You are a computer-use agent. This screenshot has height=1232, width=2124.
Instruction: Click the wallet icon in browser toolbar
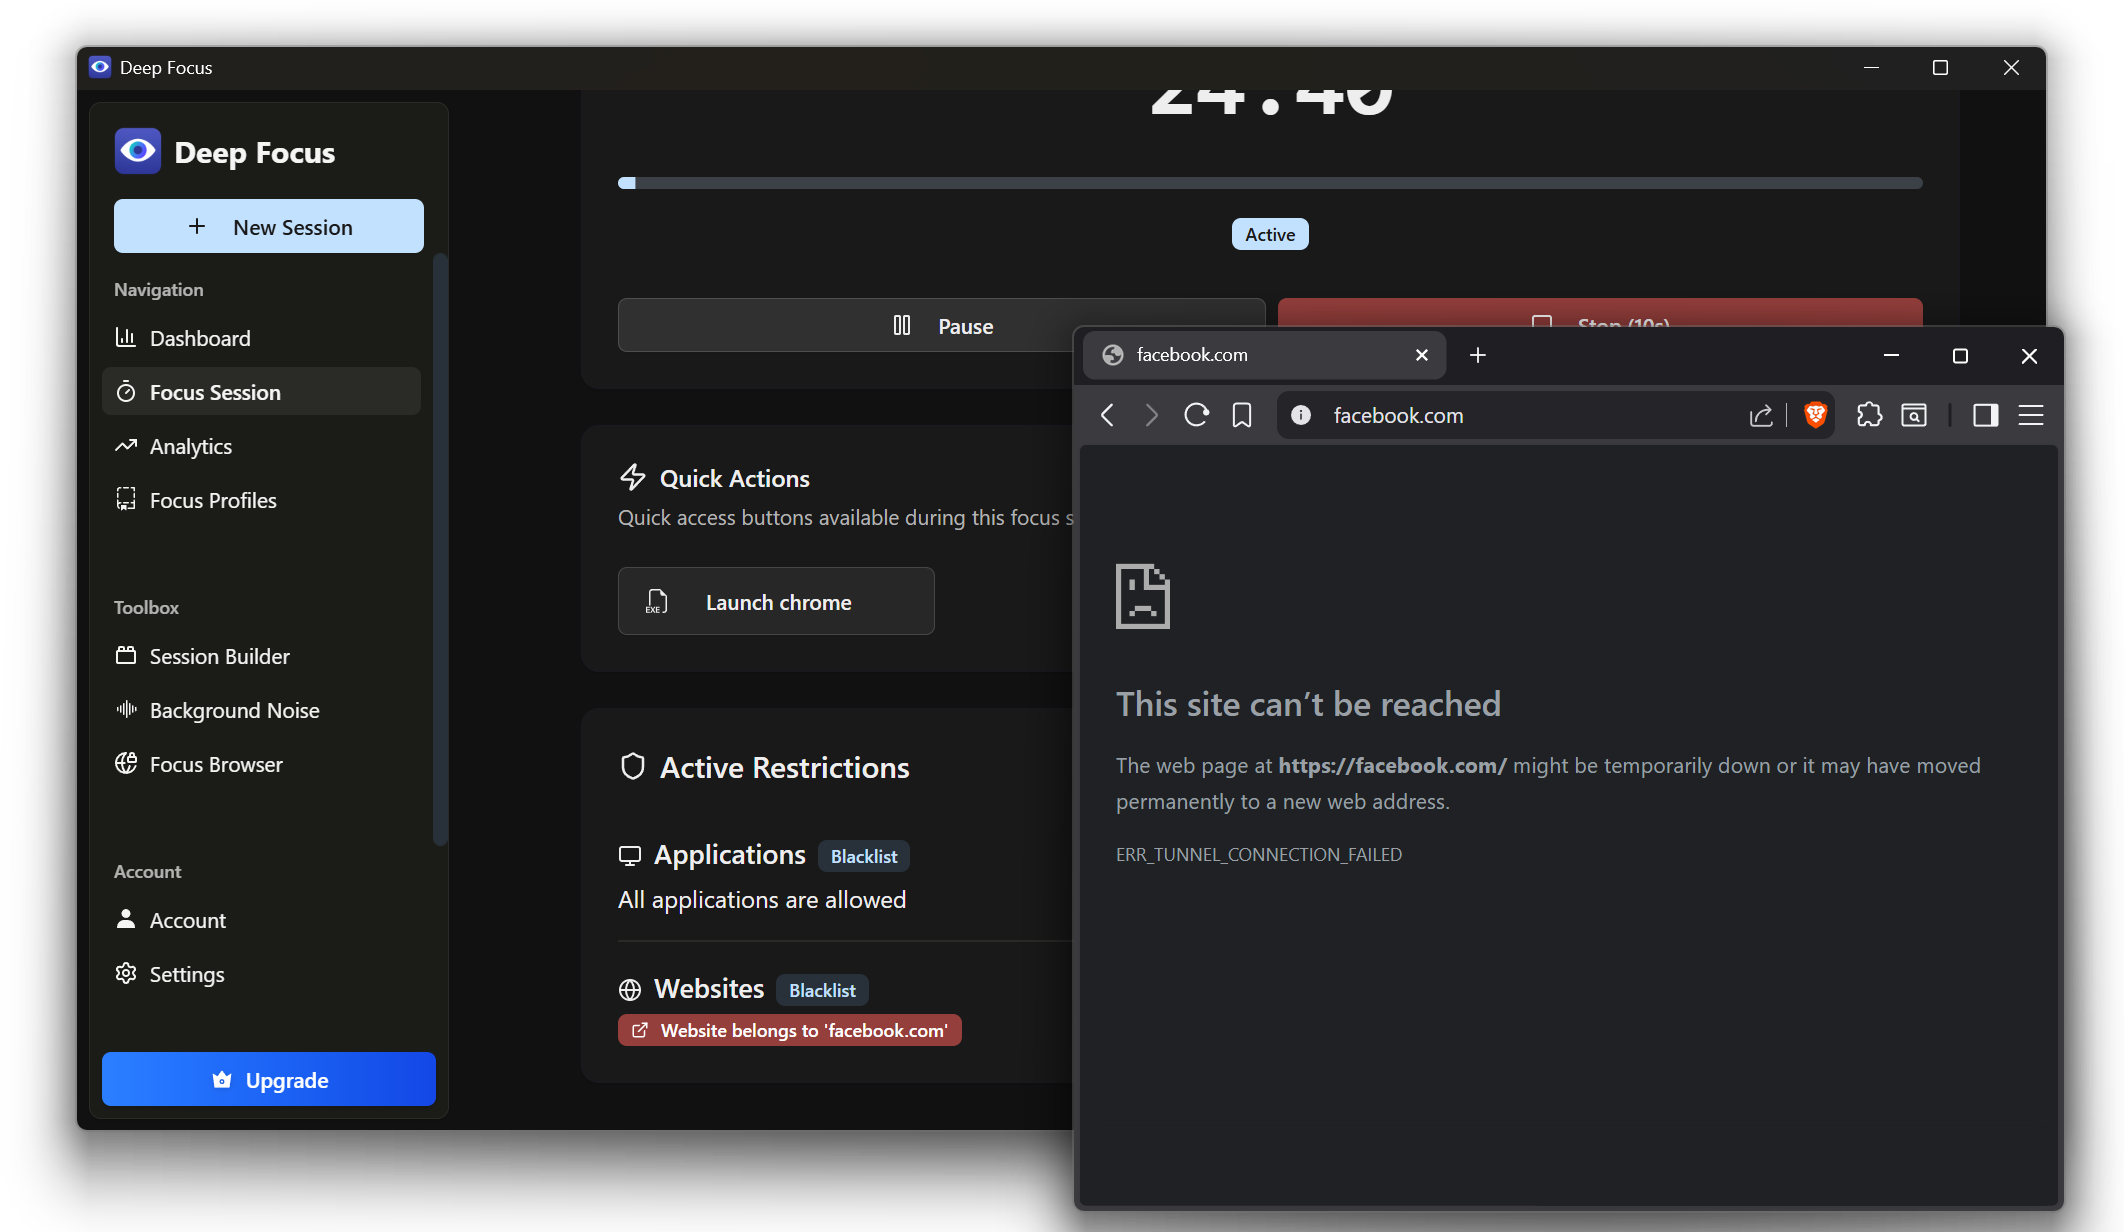tap(1914, 415)
